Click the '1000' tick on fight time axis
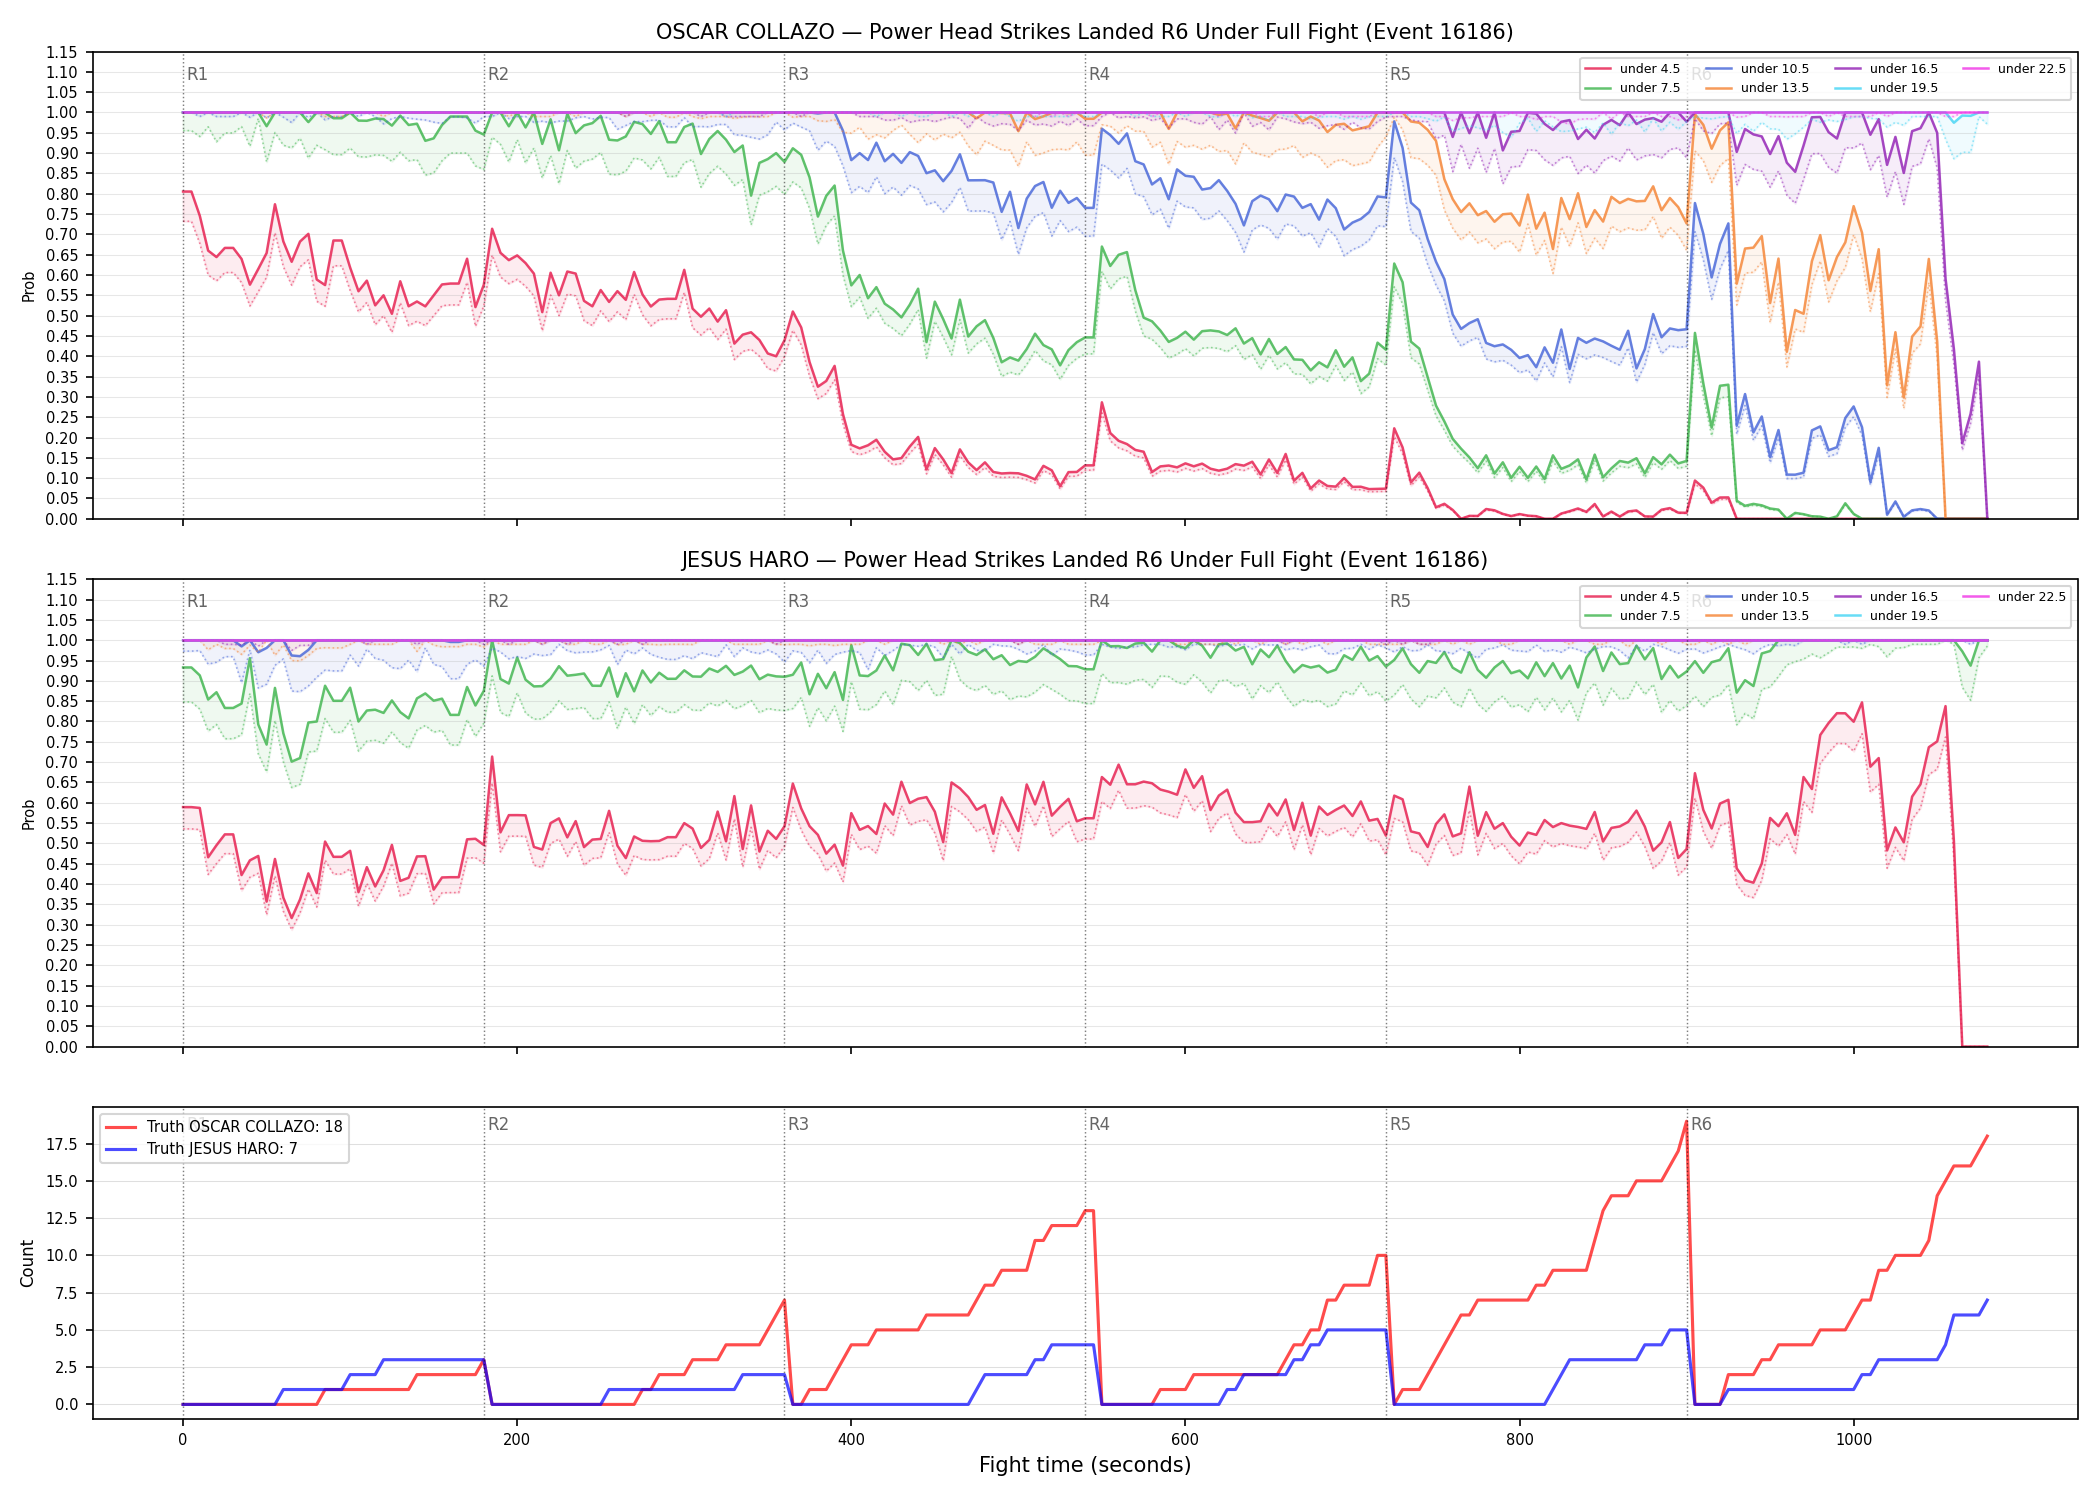 pos(1854,1440)
